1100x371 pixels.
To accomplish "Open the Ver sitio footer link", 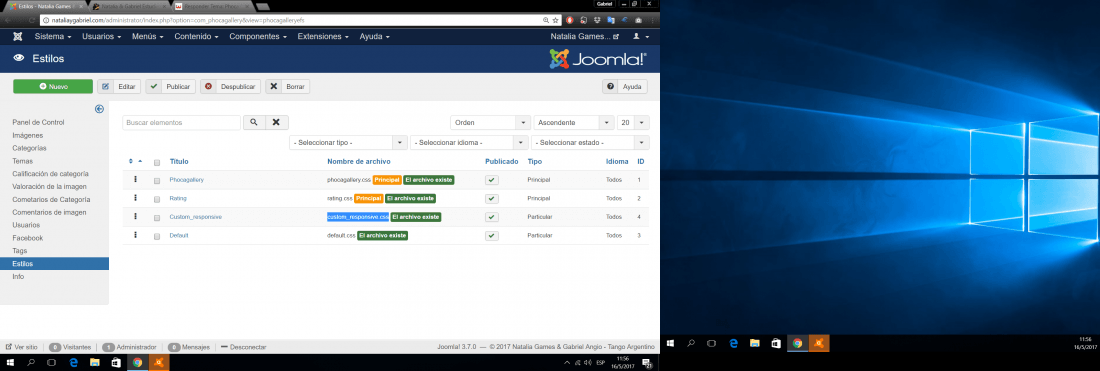I will point(22,347).
